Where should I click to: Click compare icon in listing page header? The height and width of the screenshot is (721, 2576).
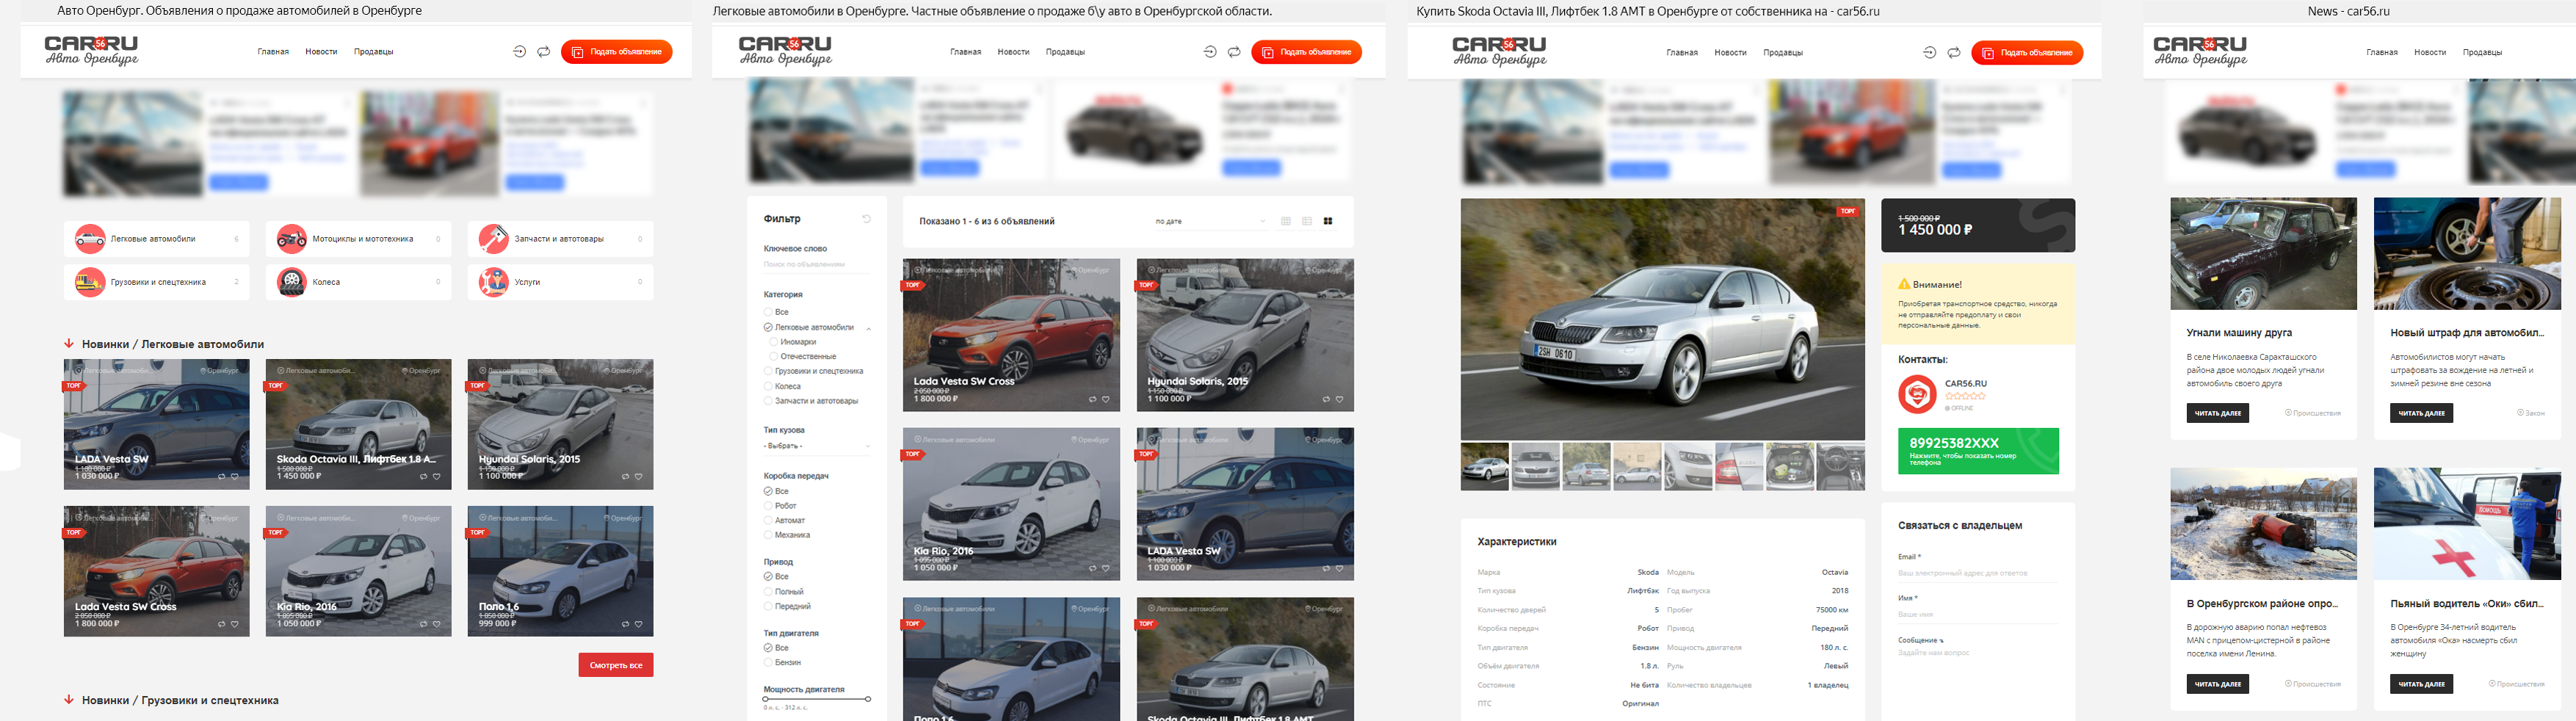click(x=1234, y=52)
